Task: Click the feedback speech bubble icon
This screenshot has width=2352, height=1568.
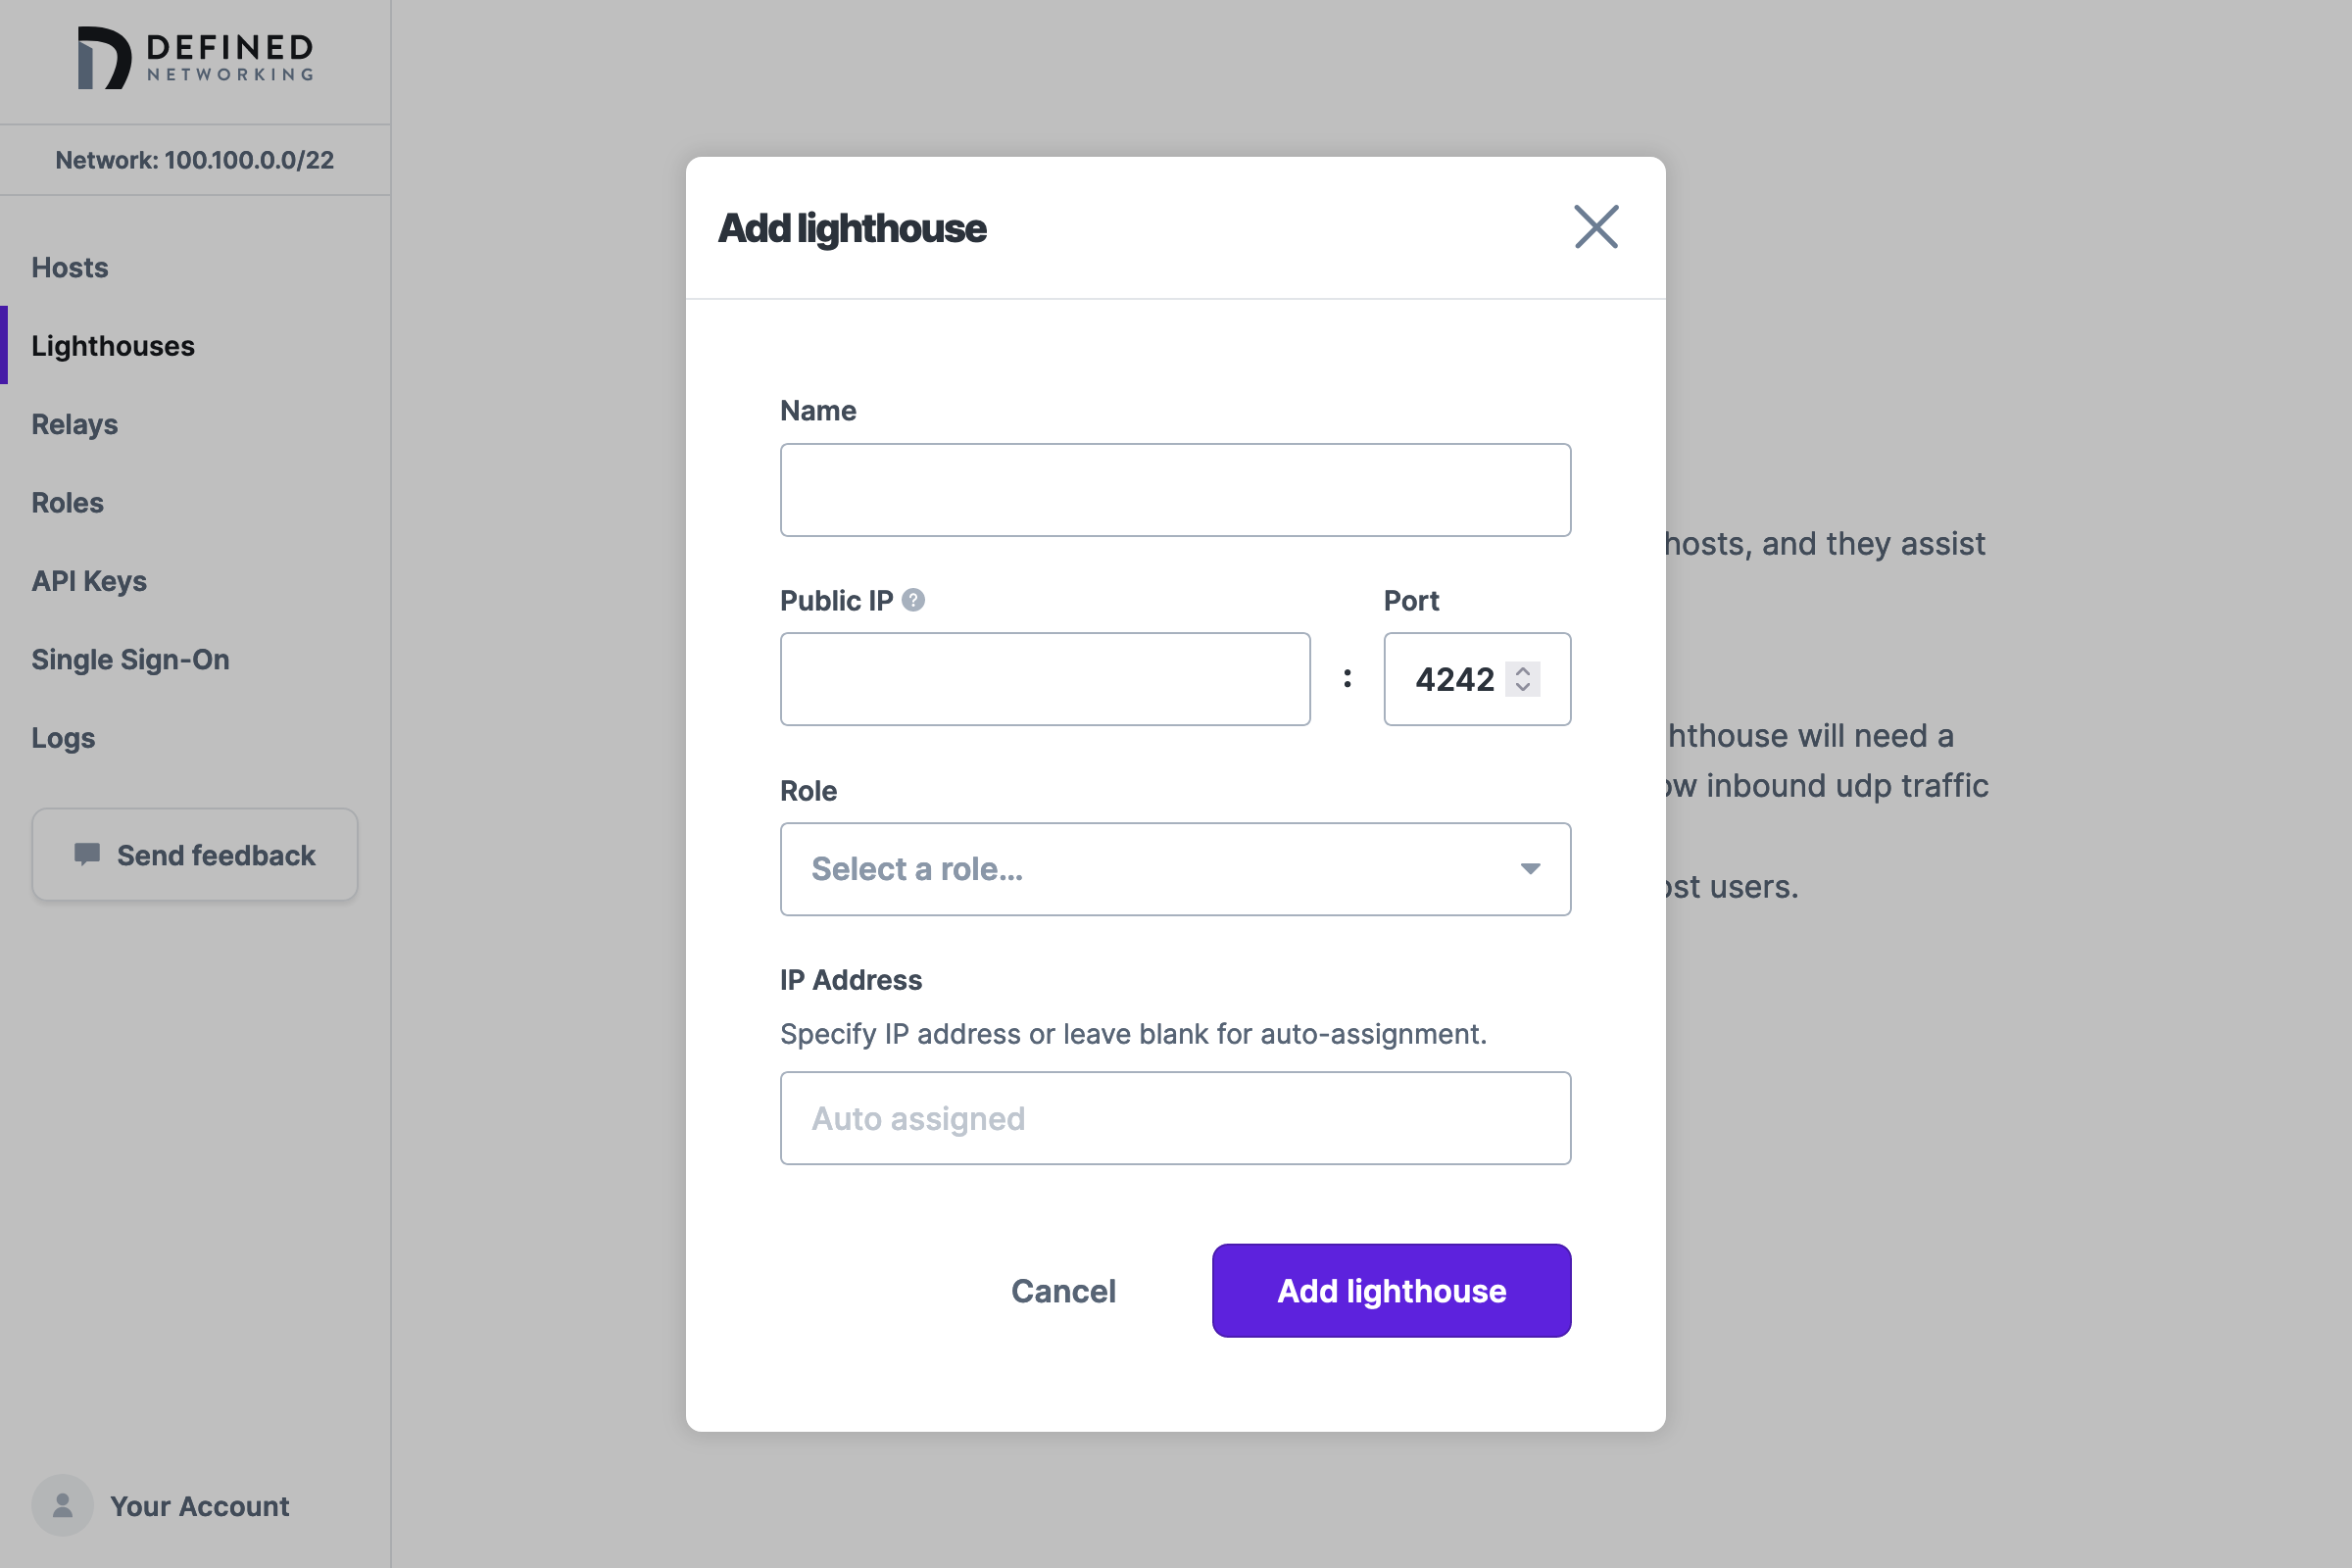Action: coord(87,854)
